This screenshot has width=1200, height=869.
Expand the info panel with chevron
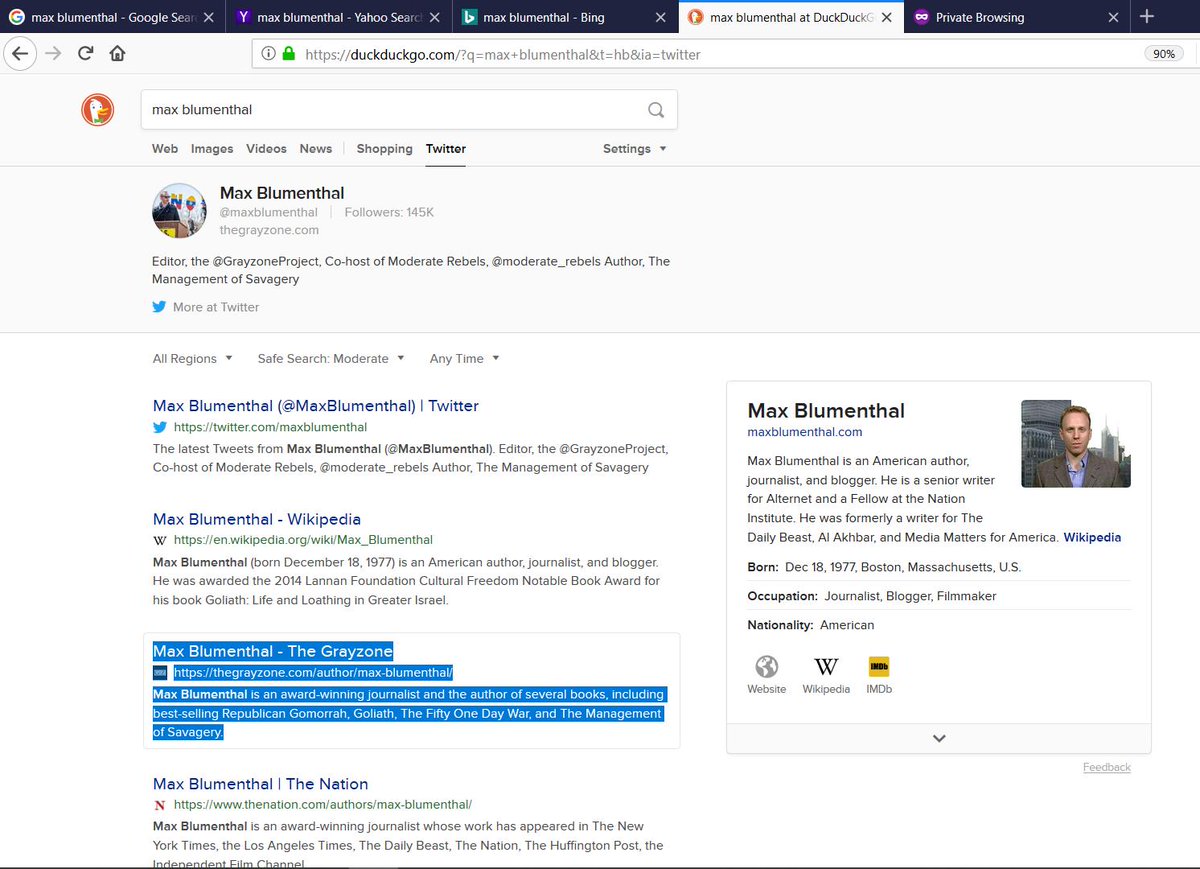pyautogui.click(x=938, y=738)
